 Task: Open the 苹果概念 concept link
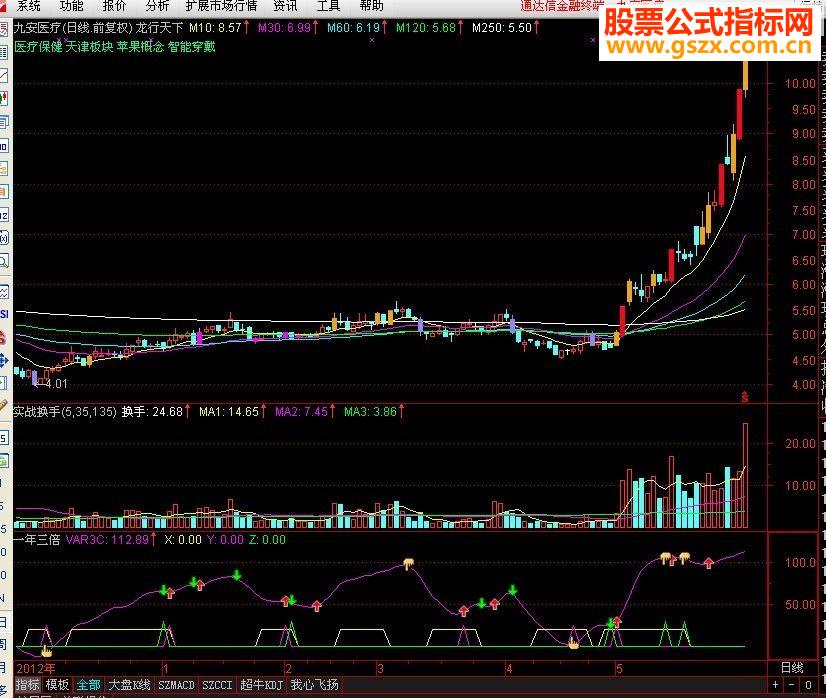coord(140,47)
